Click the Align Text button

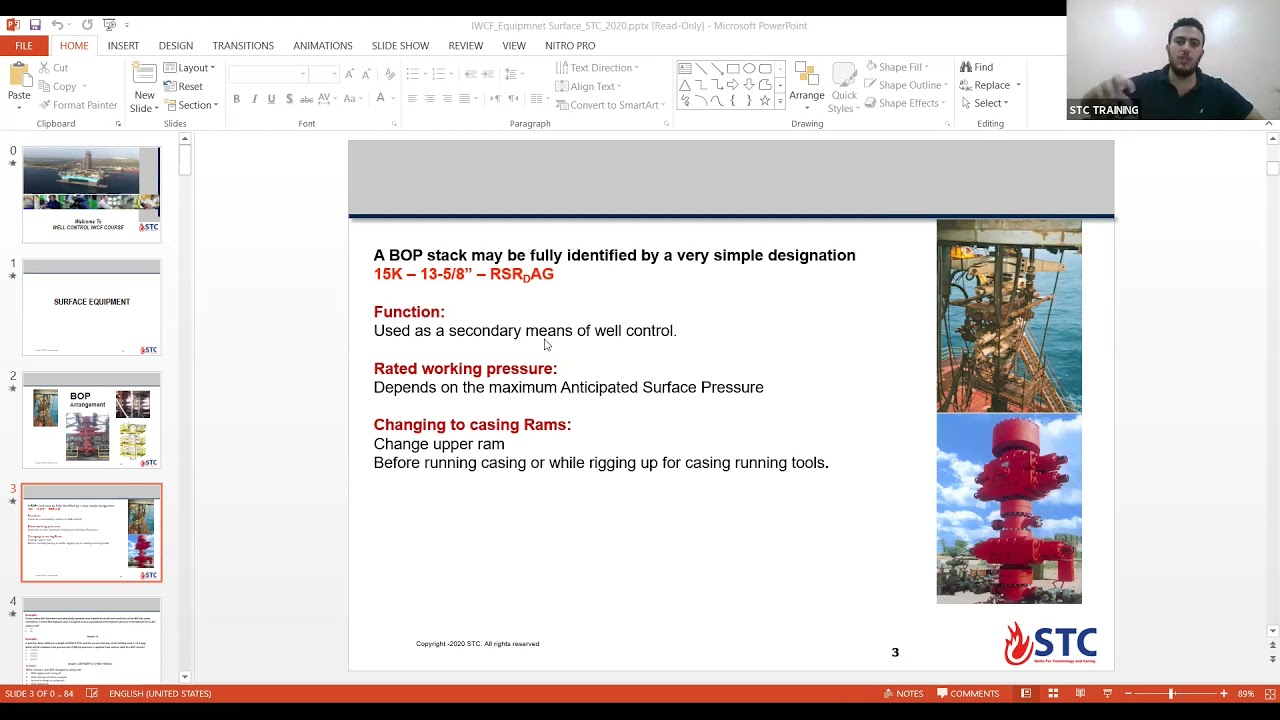pos(588,86)
